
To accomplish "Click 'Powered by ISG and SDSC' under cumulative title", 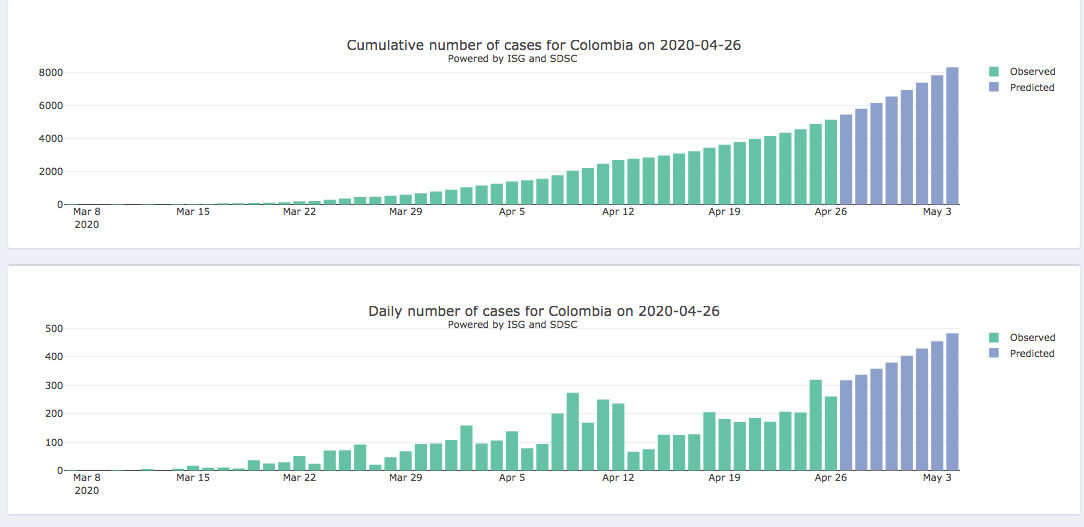I will (512, 58).
